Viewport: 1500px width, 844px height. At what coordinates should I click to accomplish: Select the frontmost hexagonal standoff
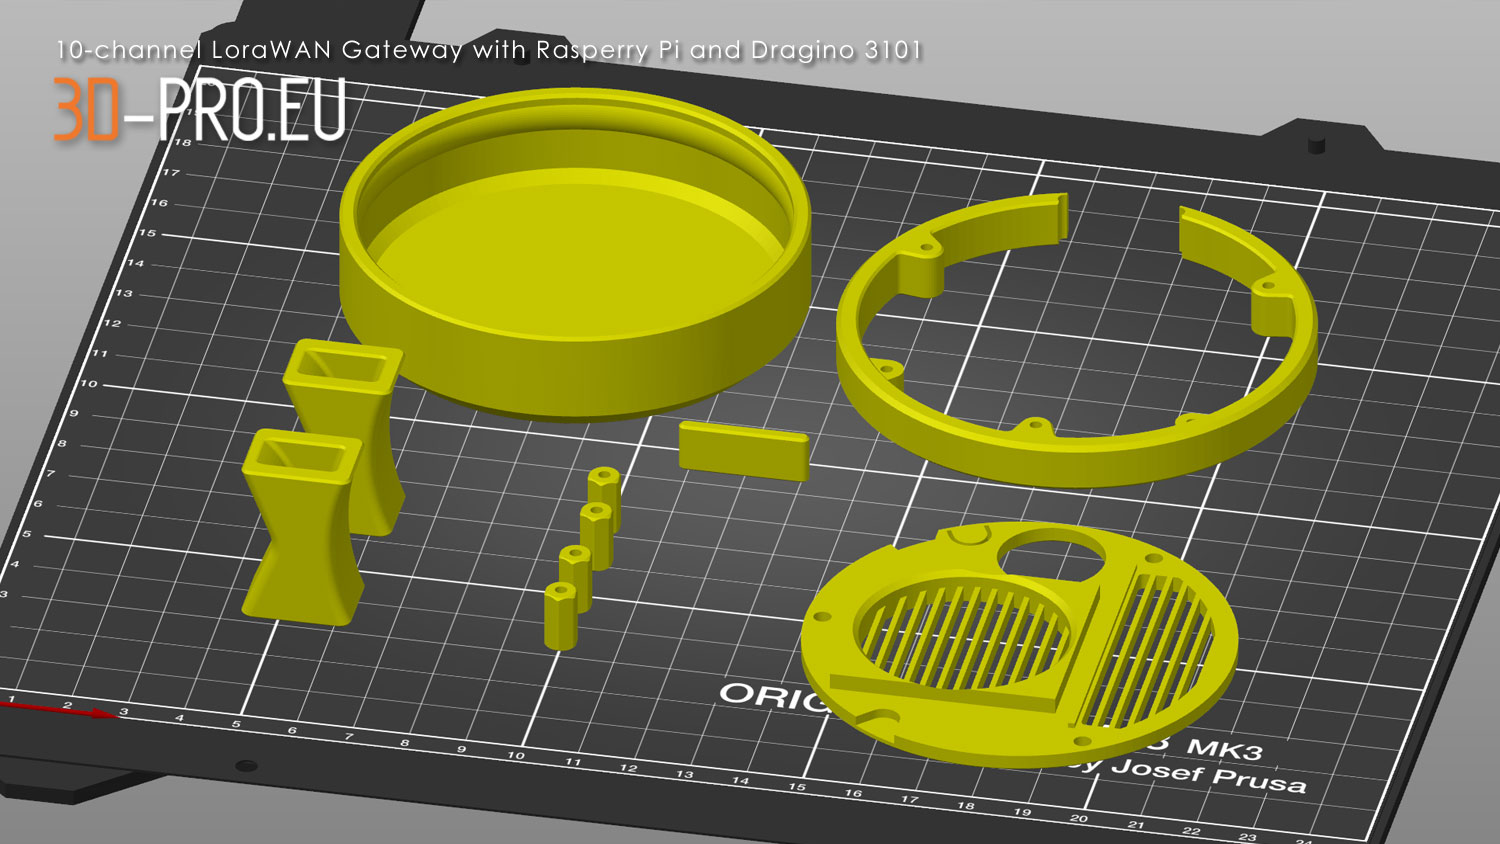coord(560,617)
